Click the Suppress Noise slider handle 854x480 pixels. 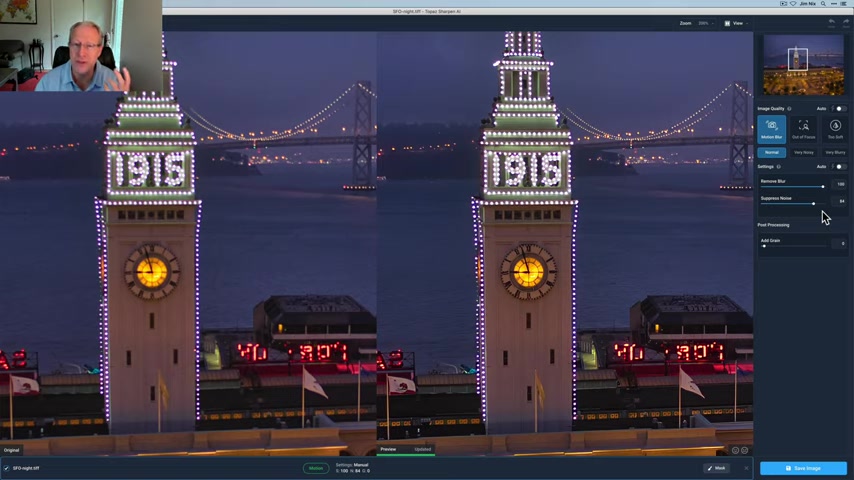(813, 204)
